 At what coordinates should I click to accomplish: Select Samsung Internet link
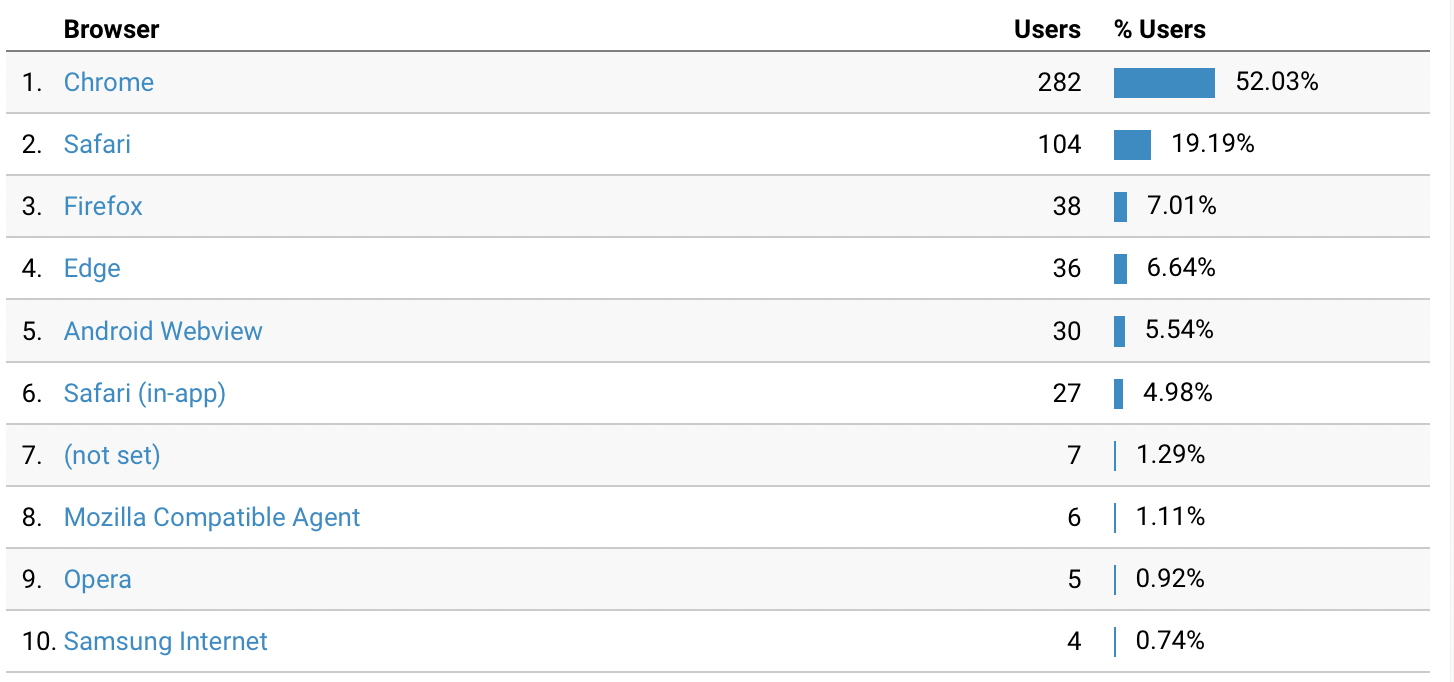[x=166, y=641]
